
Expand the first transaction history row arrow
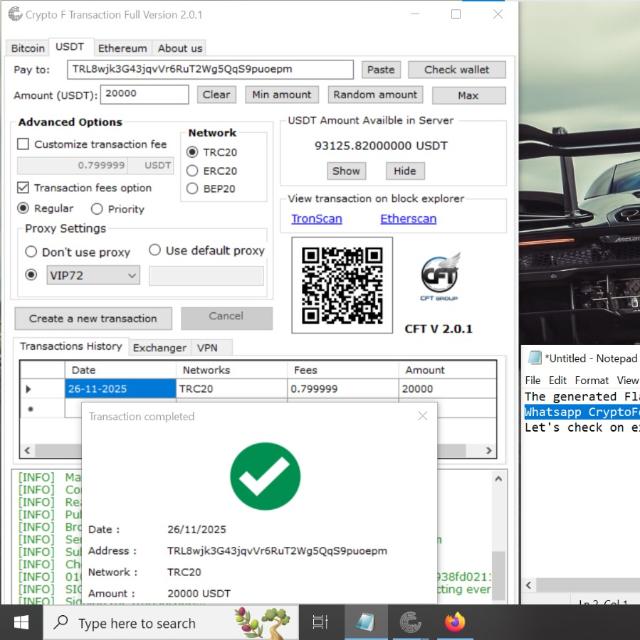28,389
